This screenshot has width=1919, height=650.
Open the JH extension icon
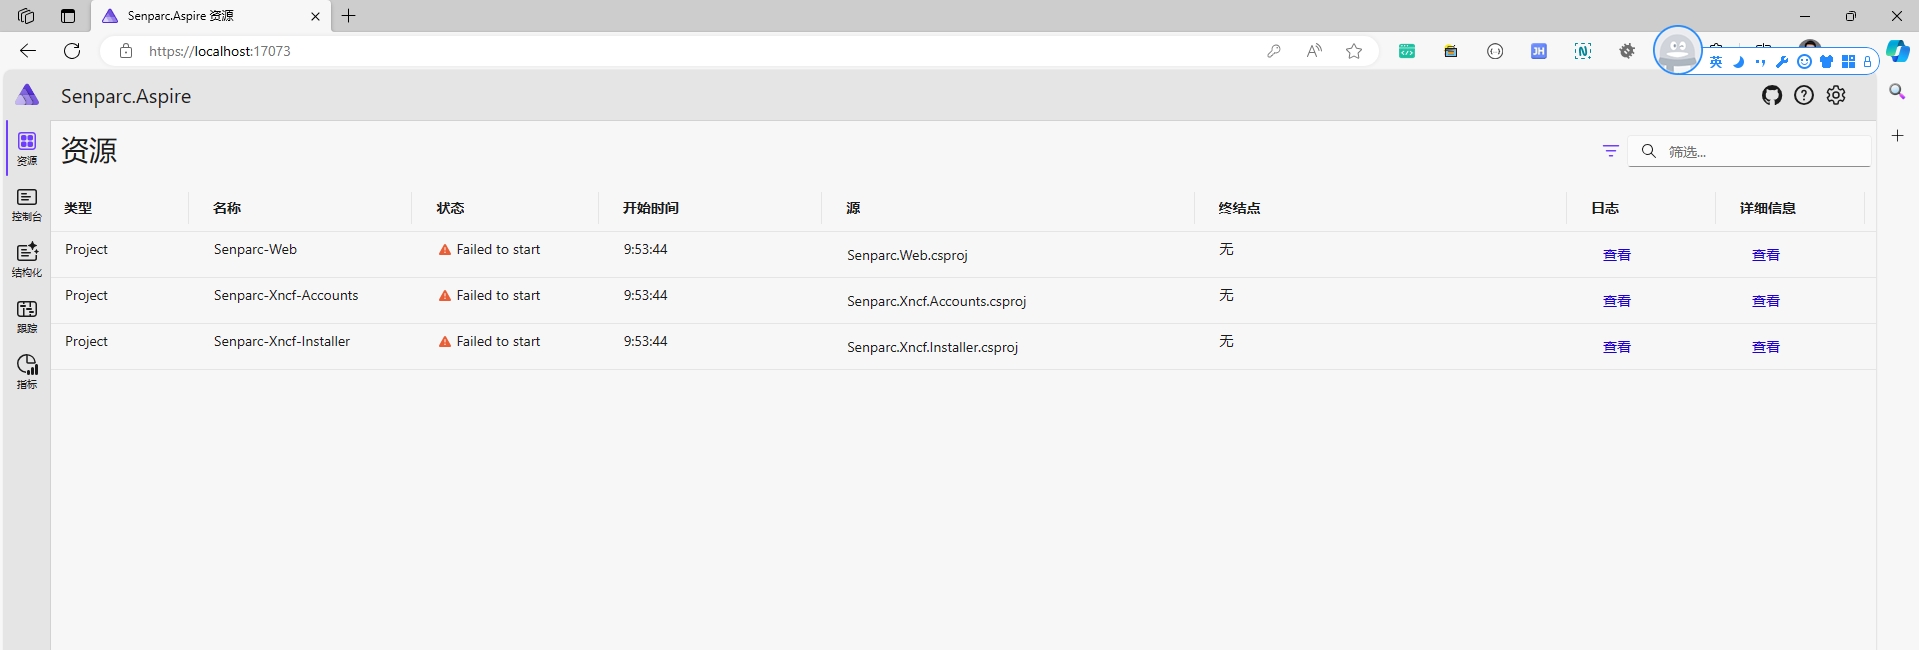point(1539,51)
